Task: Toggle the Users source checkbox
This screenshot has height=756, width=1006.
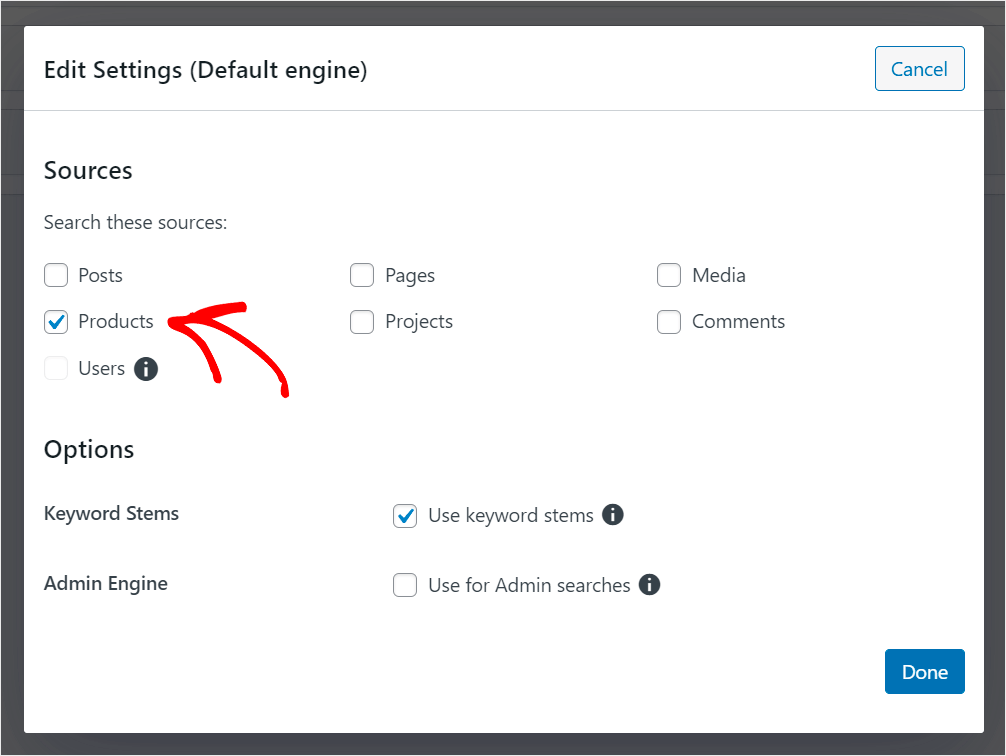Action: [x=56, y=368]
